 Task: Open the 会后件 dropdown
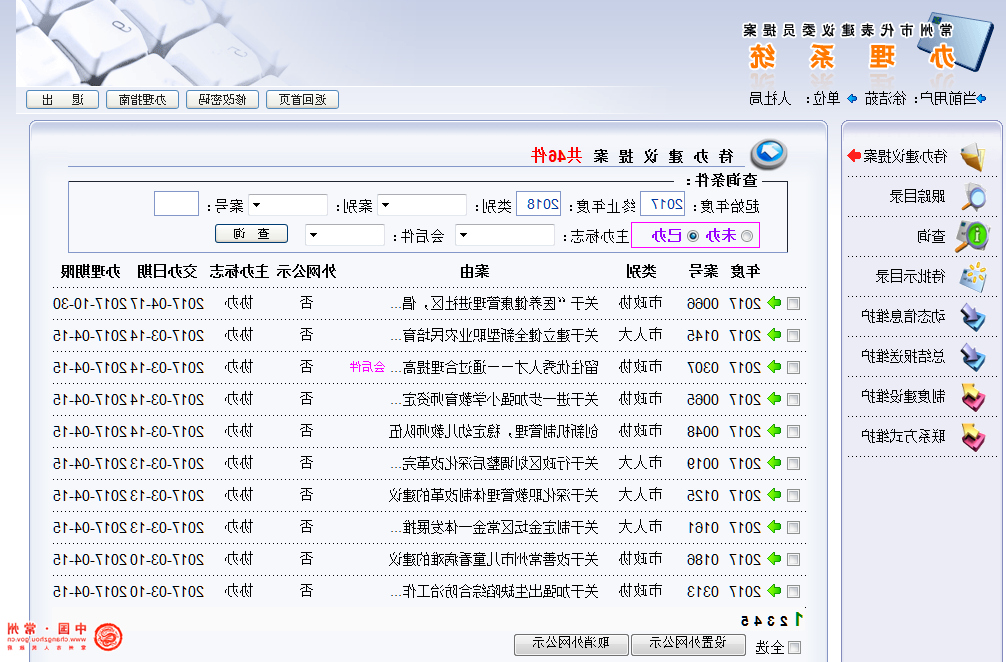pos(345,235)
